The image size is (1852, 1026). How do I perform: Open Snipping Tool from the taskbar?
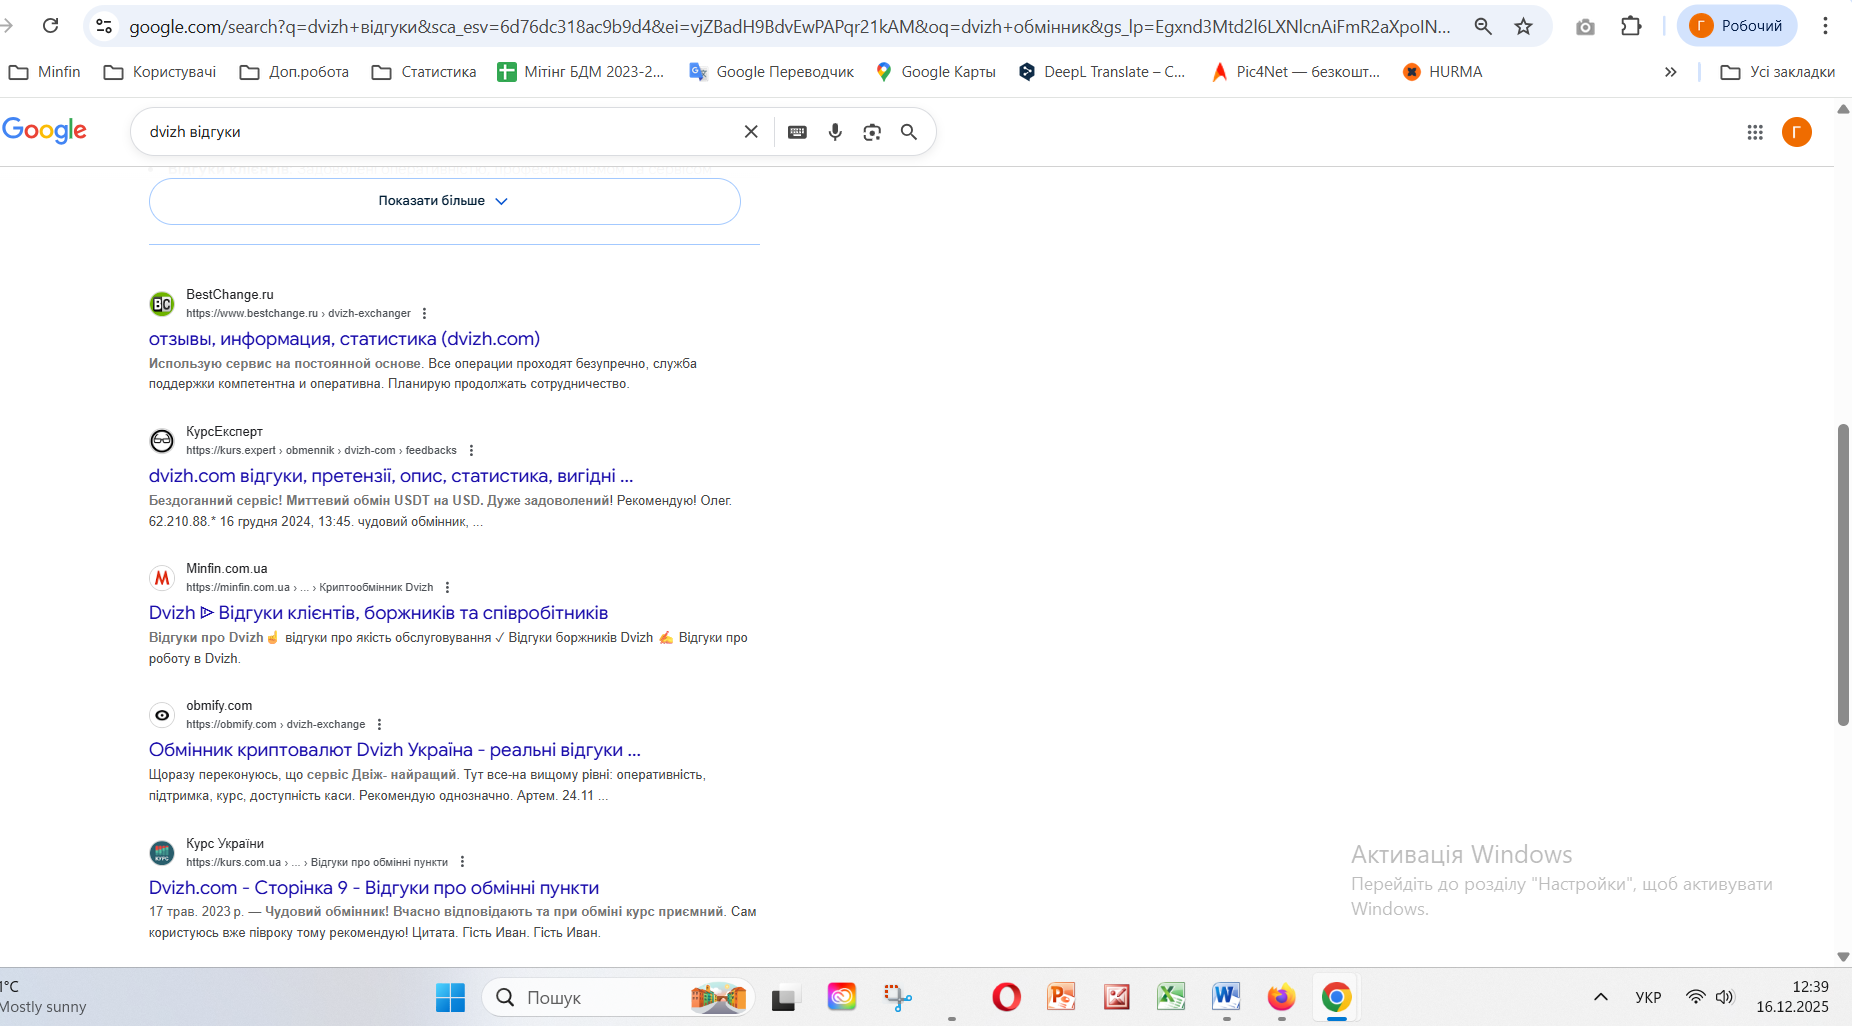(x=897, y=997)
